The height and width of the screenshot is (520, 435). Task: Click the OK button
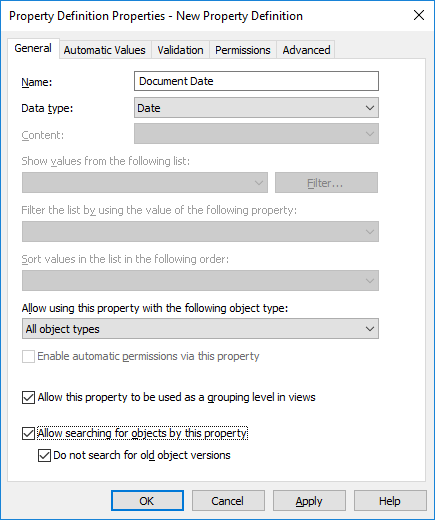(147, 501)
